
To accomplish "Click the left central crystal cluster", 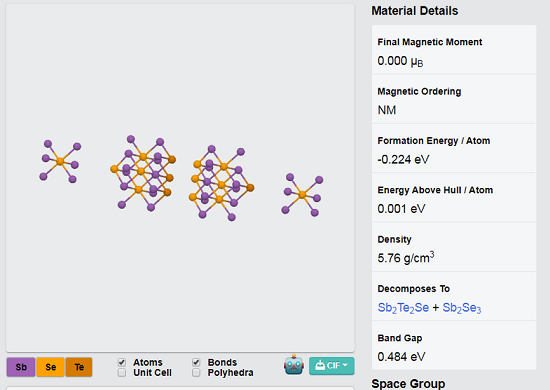I will [x=143, y=173].
